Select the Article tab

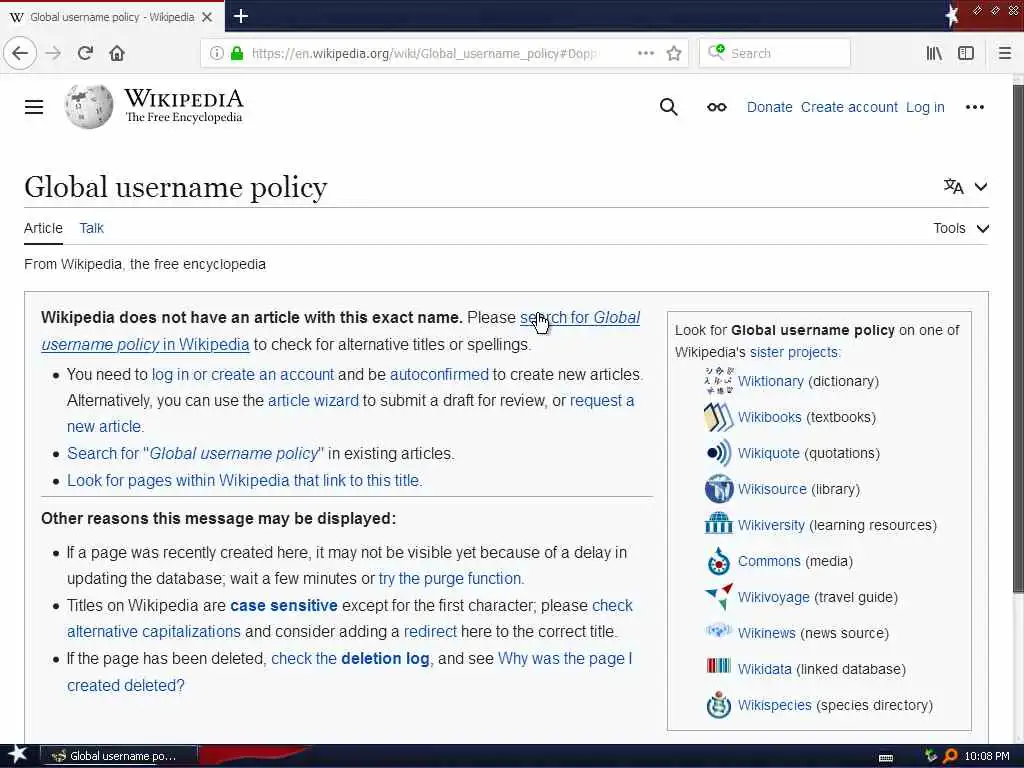pyautogui.click(x=43, y=228)
